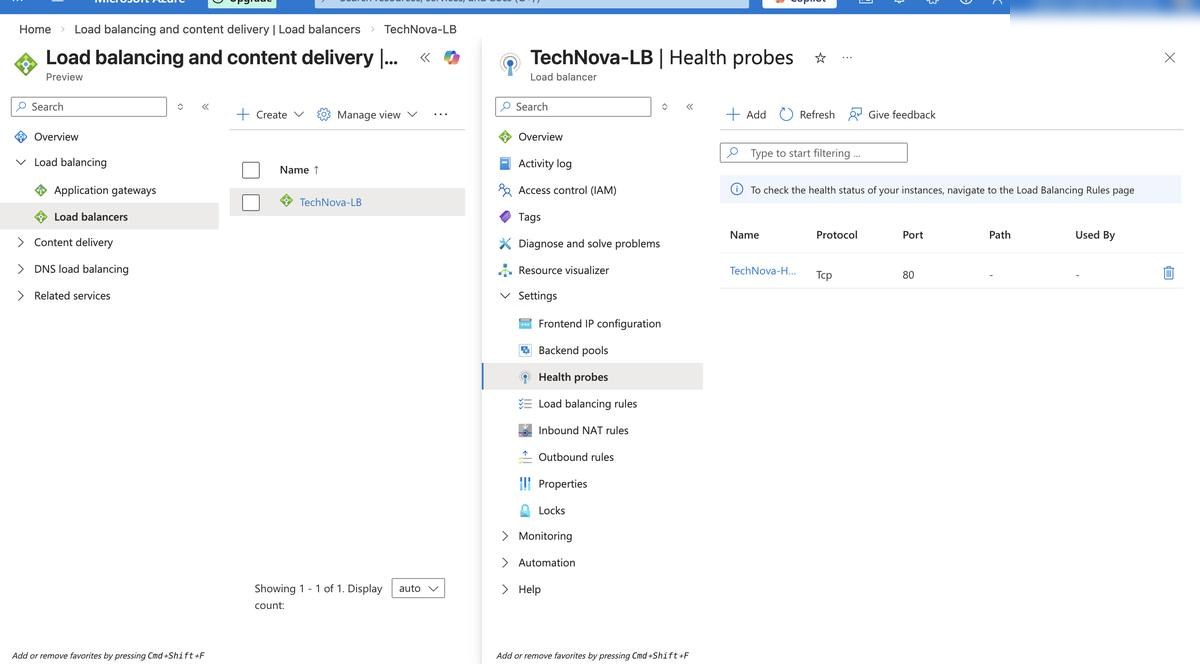
Task: Click the left panel Search field
Action: (x=89, y=107)
